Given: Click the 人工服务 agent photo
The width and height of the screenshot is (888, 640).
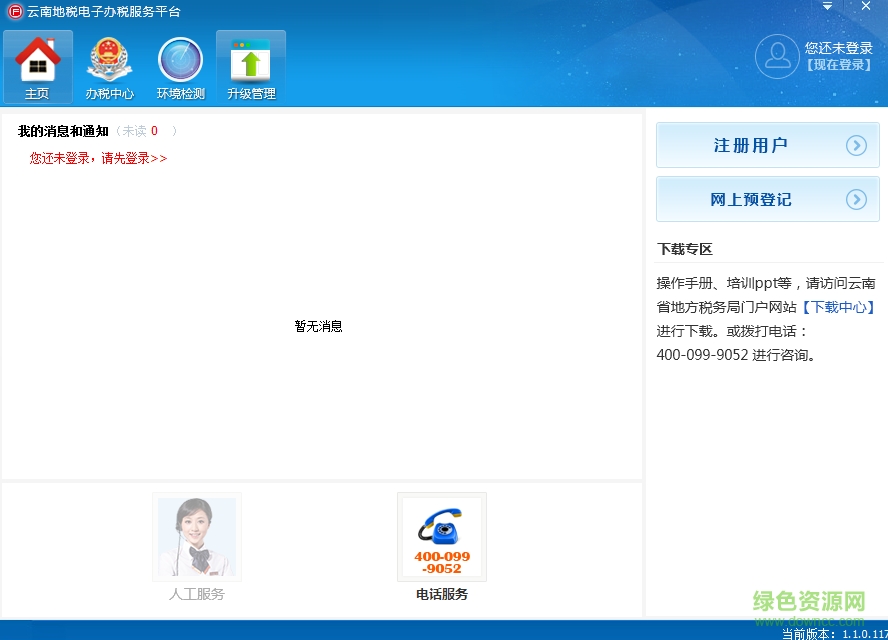Looking at the screenshot, I should (x=196, y=536).
